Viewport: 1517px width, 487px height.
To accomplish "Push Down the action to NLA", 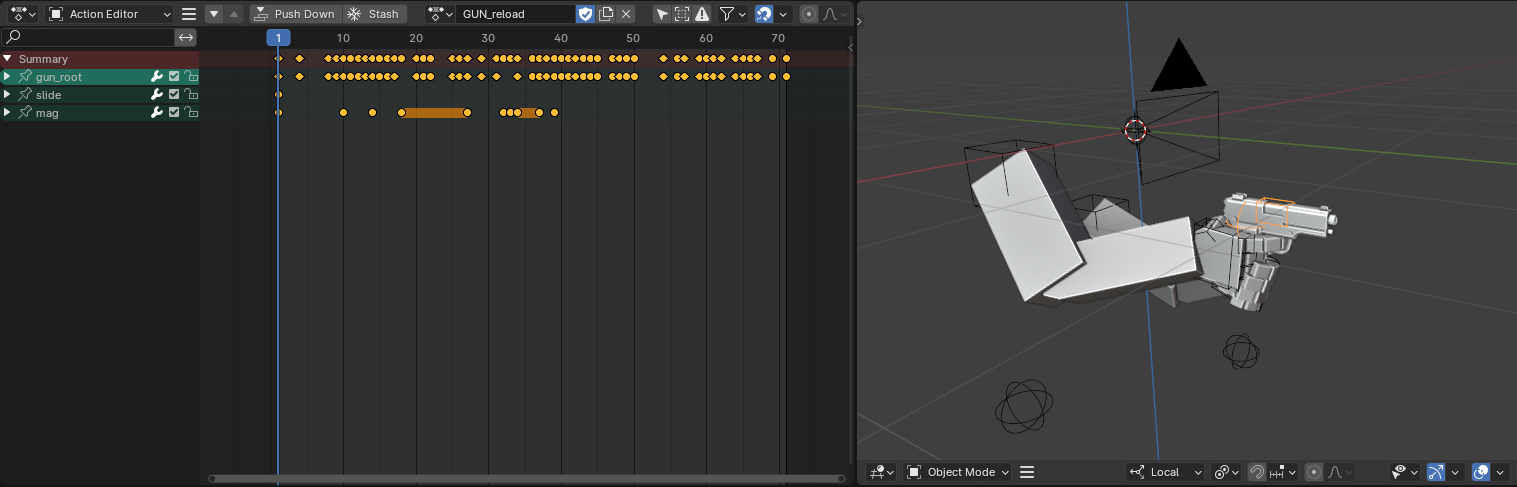I will tap(294, 14).
